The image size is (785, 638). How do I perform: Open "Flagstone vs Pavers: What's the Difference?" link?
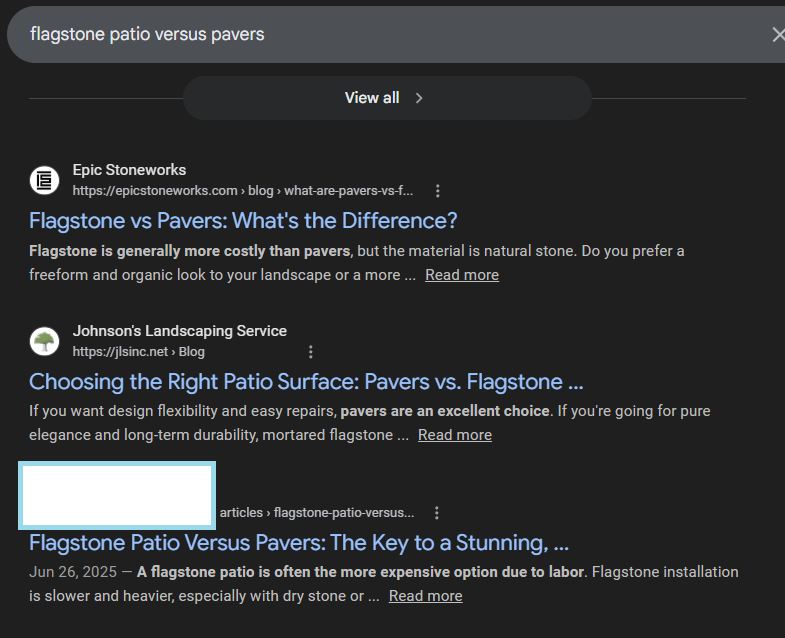243,220
